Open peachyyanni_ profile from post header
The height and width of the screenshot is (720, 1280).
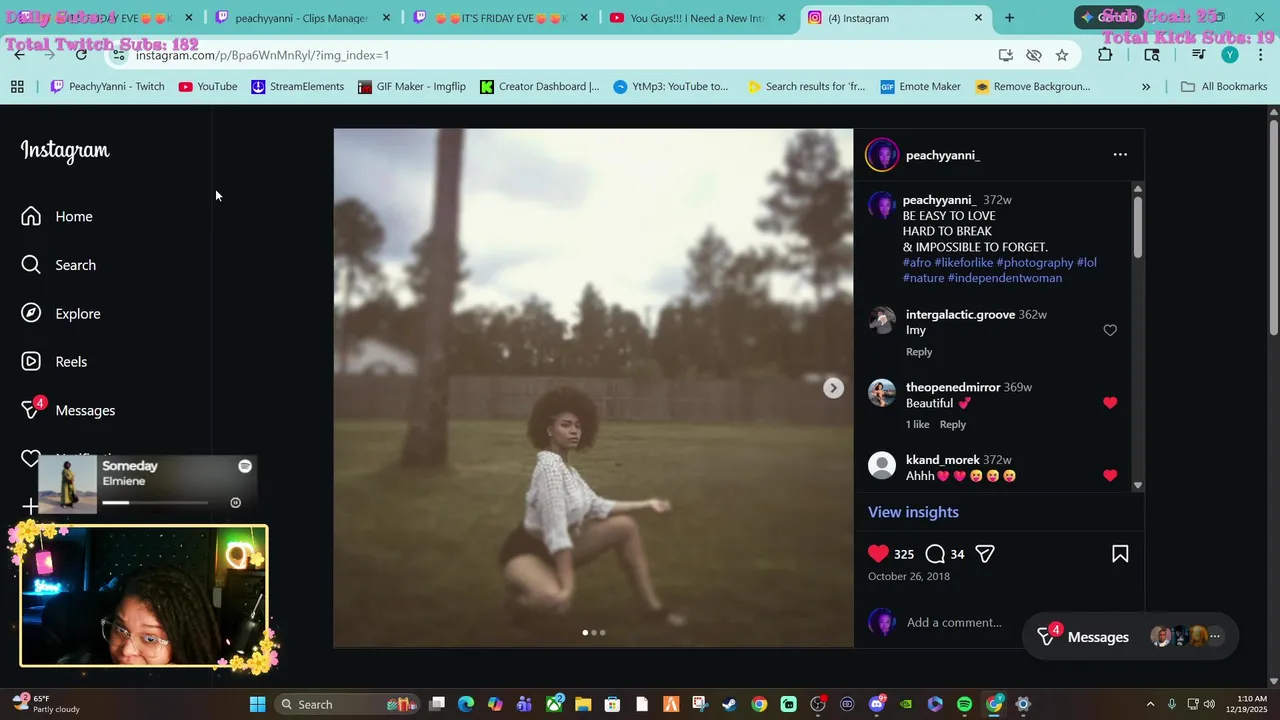942,155
